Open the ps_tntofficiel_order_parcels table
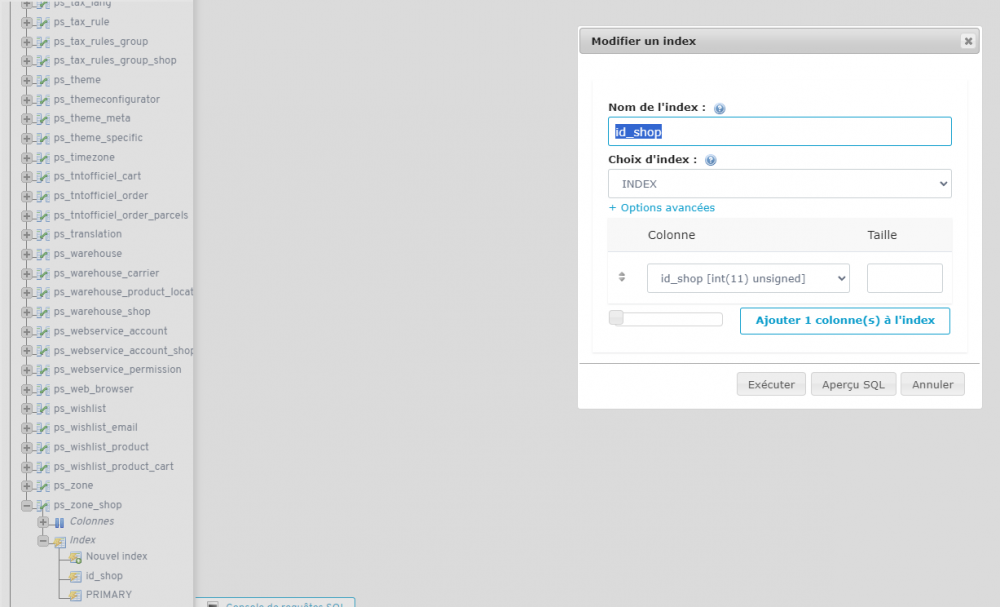The height and width of the screenshot is (607, 1000). (121, 216)
